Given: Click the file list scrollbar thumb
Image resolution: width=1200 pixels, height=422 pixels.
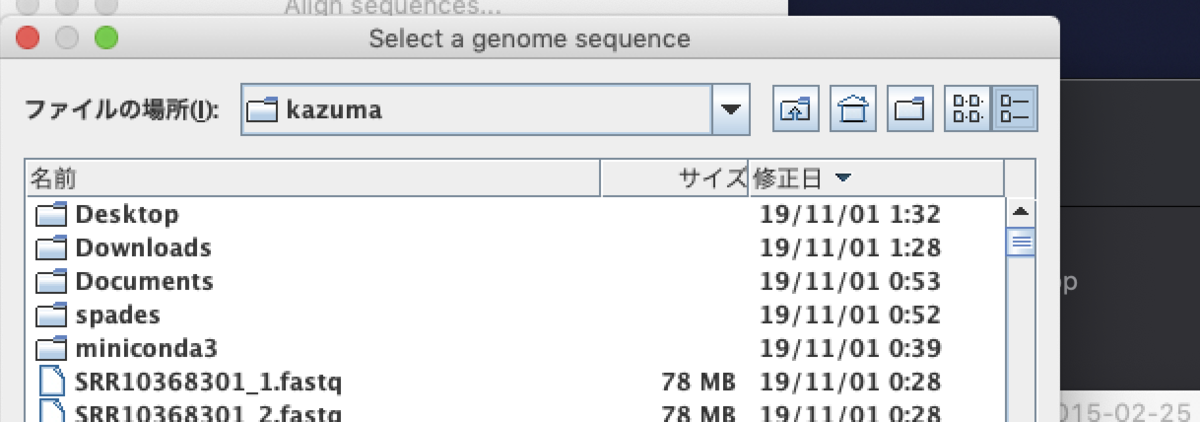Looking at the screenshot, I should point(1021,241).
